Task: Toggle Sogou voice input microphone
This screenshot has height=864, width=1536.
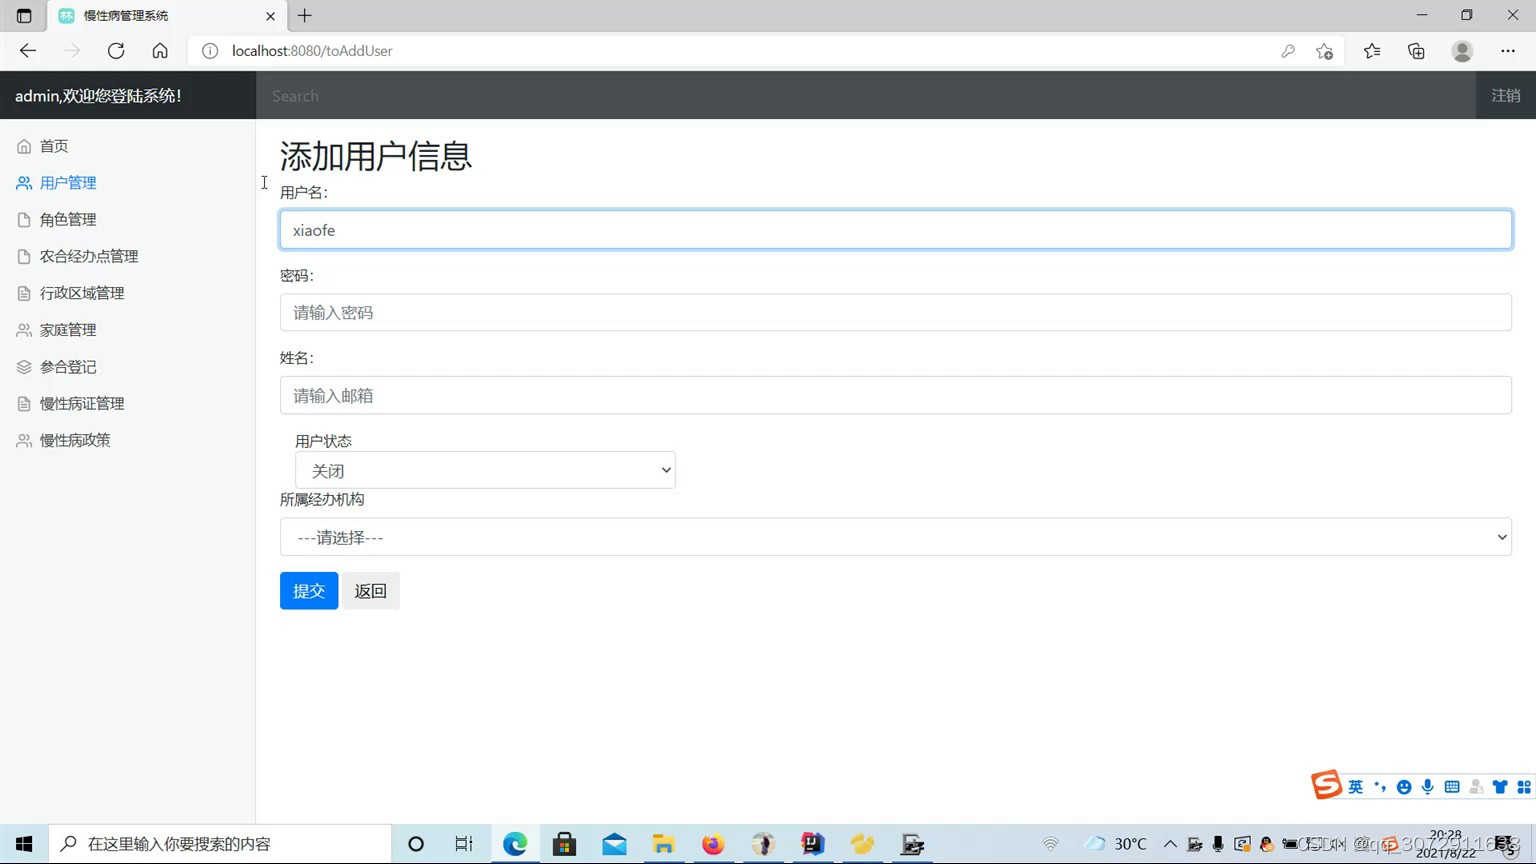Action: (x=1428, y=787)
